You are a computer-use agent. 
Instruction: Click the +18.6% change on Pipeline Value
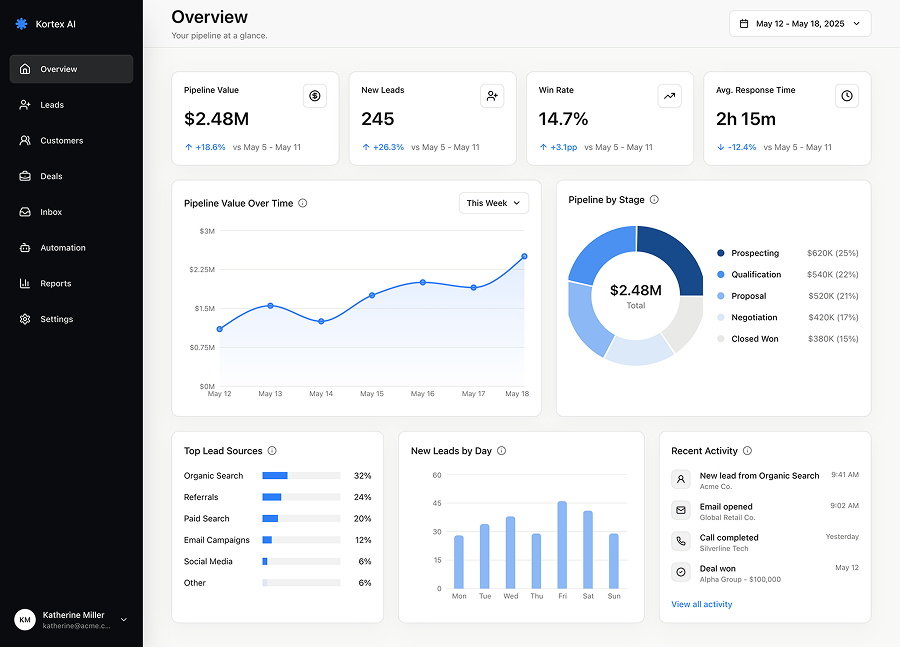[x=205, y=147]
